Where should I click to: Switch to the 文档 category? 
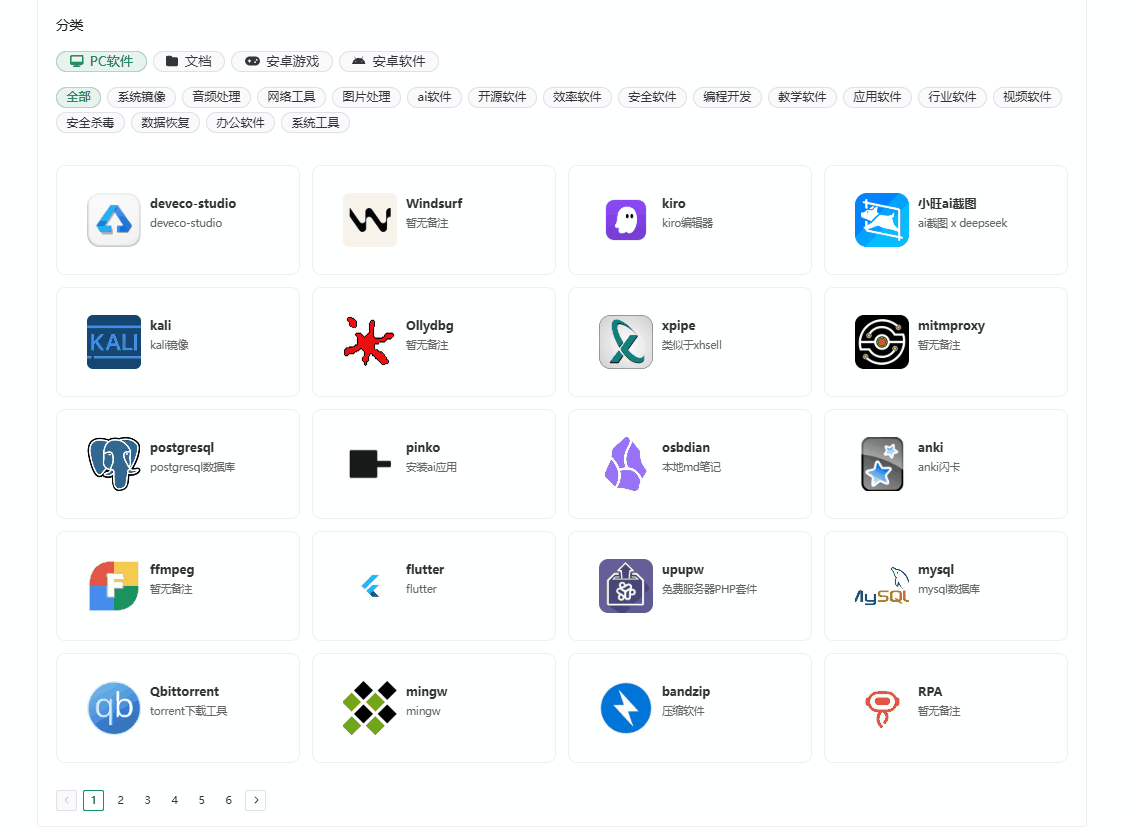coord(188,61)
